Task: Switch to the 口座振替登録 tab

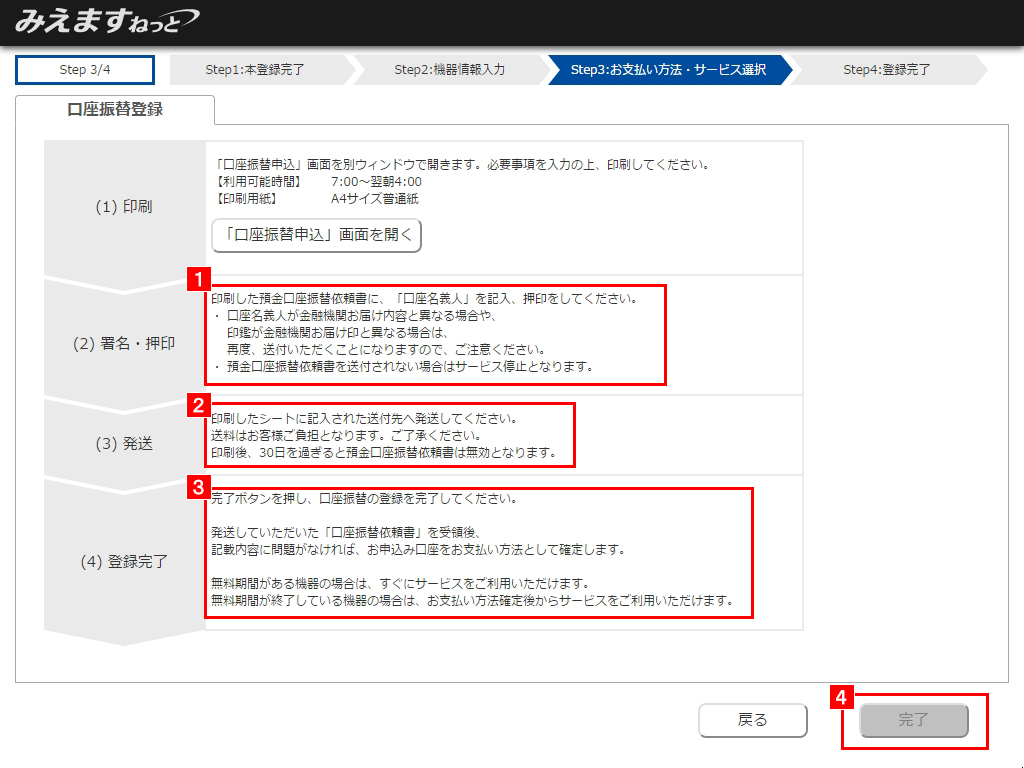Action: (115, 109)
